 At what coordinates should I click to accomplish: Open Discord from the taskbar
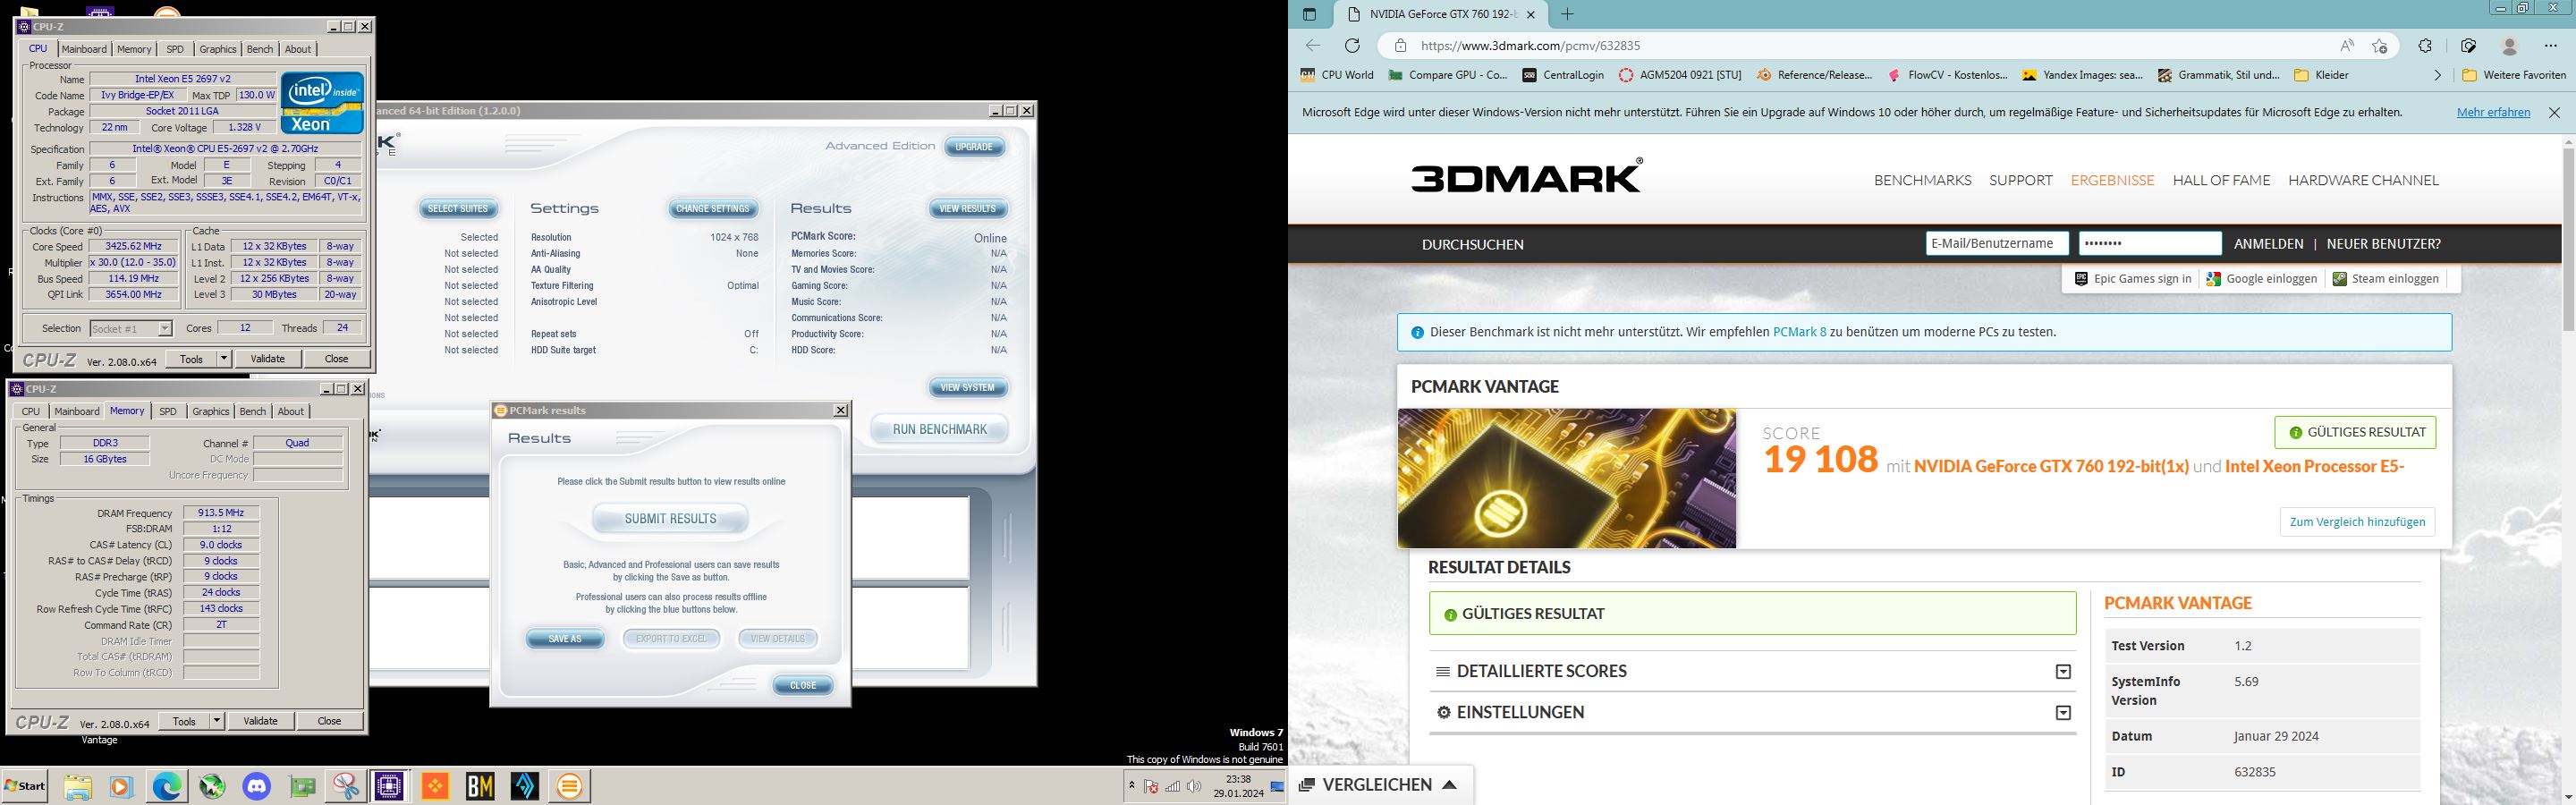tap(257, 787)
